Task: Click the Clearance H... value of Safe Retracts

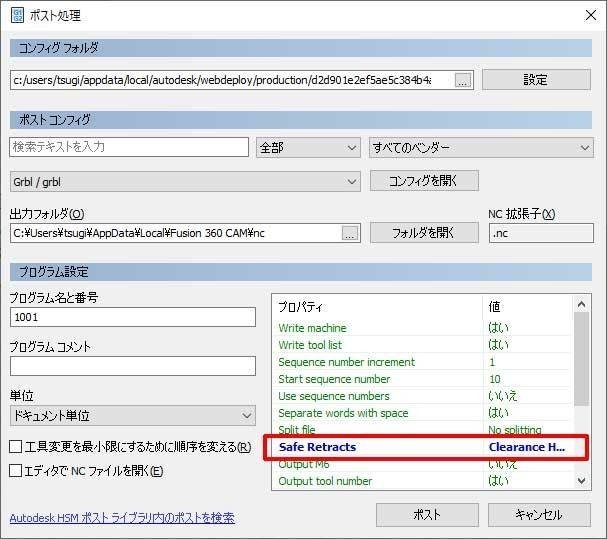Action: point(527,447)
